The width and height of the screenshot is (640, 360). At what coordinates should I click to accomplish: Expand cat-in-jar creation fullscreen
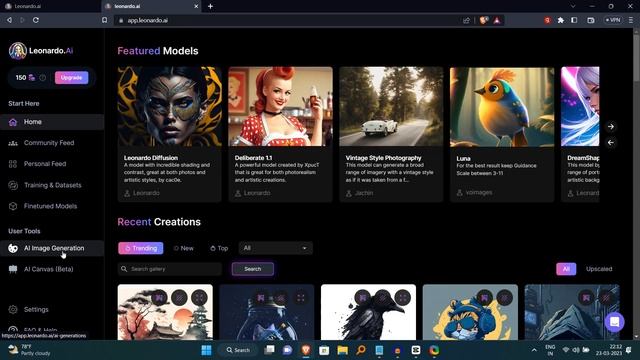pyautogui.click(x=301, y=298)
